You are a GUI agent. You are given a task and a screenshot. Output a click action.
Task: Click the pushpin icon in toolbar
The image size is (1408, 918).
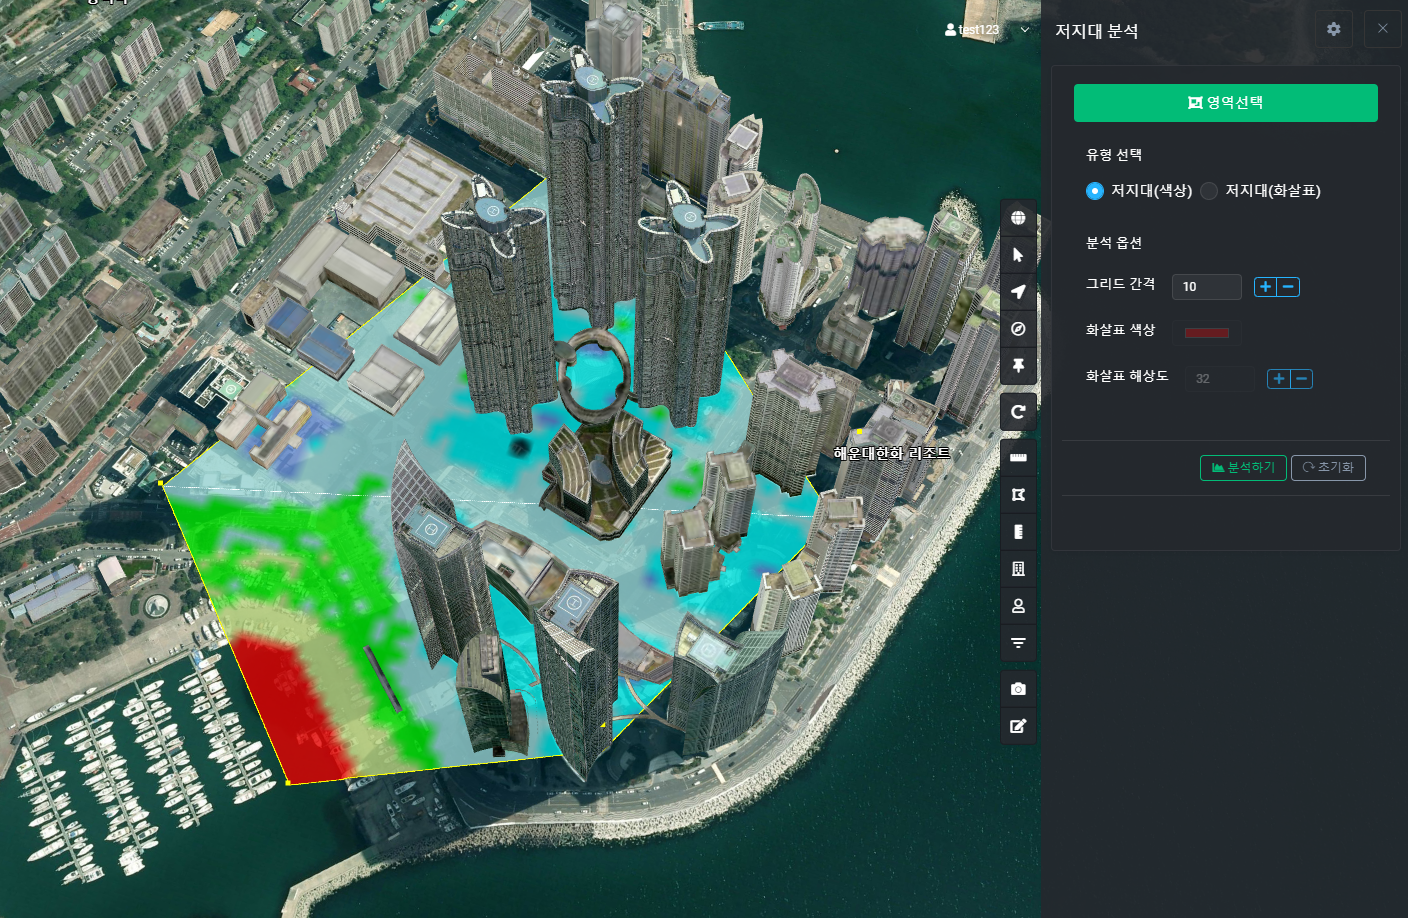click(x=1018, y=366)
